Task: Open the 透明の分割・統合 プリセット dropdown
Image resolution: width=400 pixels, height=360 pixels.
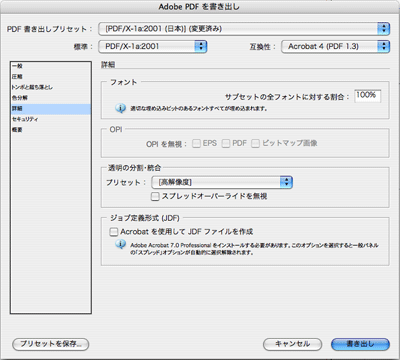Action: (222, 182)
